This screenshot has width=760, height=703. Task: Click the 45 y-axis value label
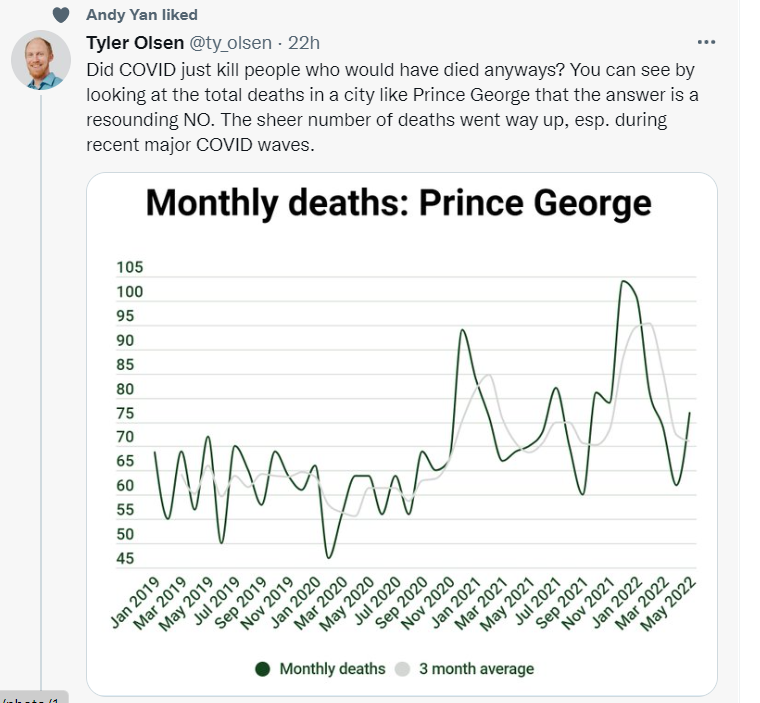click(x=125, y=559)
